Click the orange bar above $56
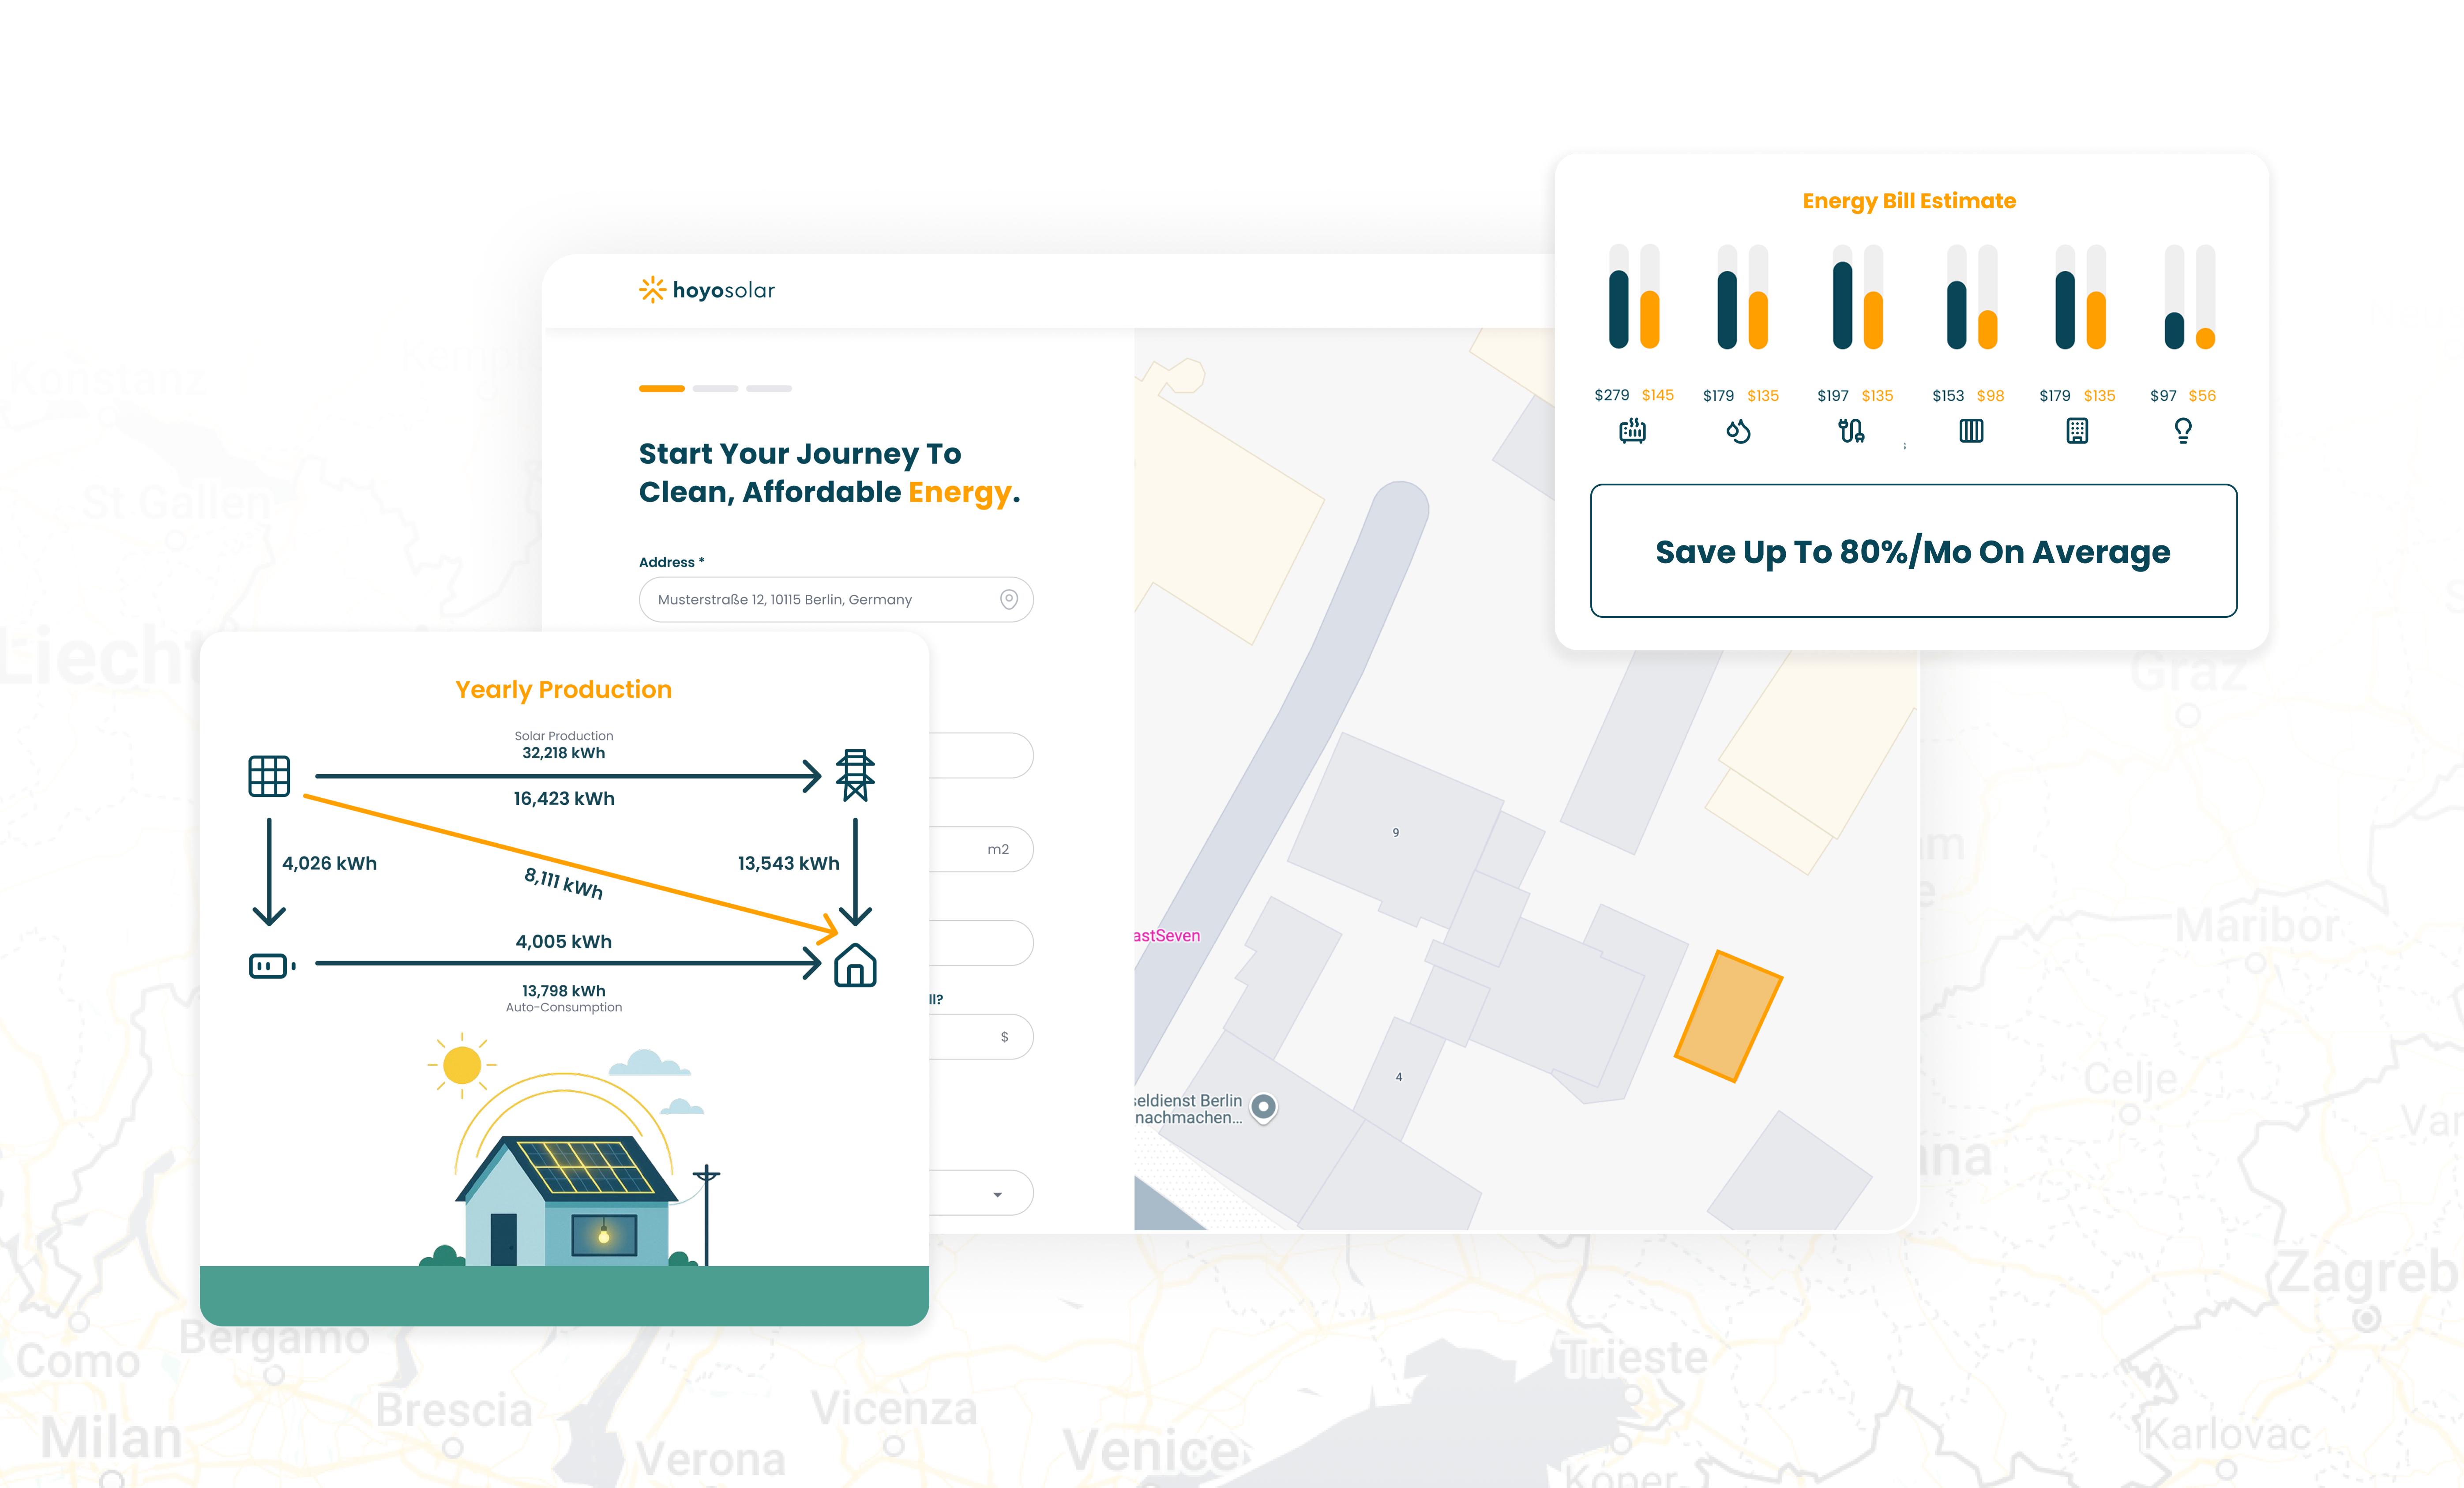2464x1488 pixels. (x=2205, y=338)
